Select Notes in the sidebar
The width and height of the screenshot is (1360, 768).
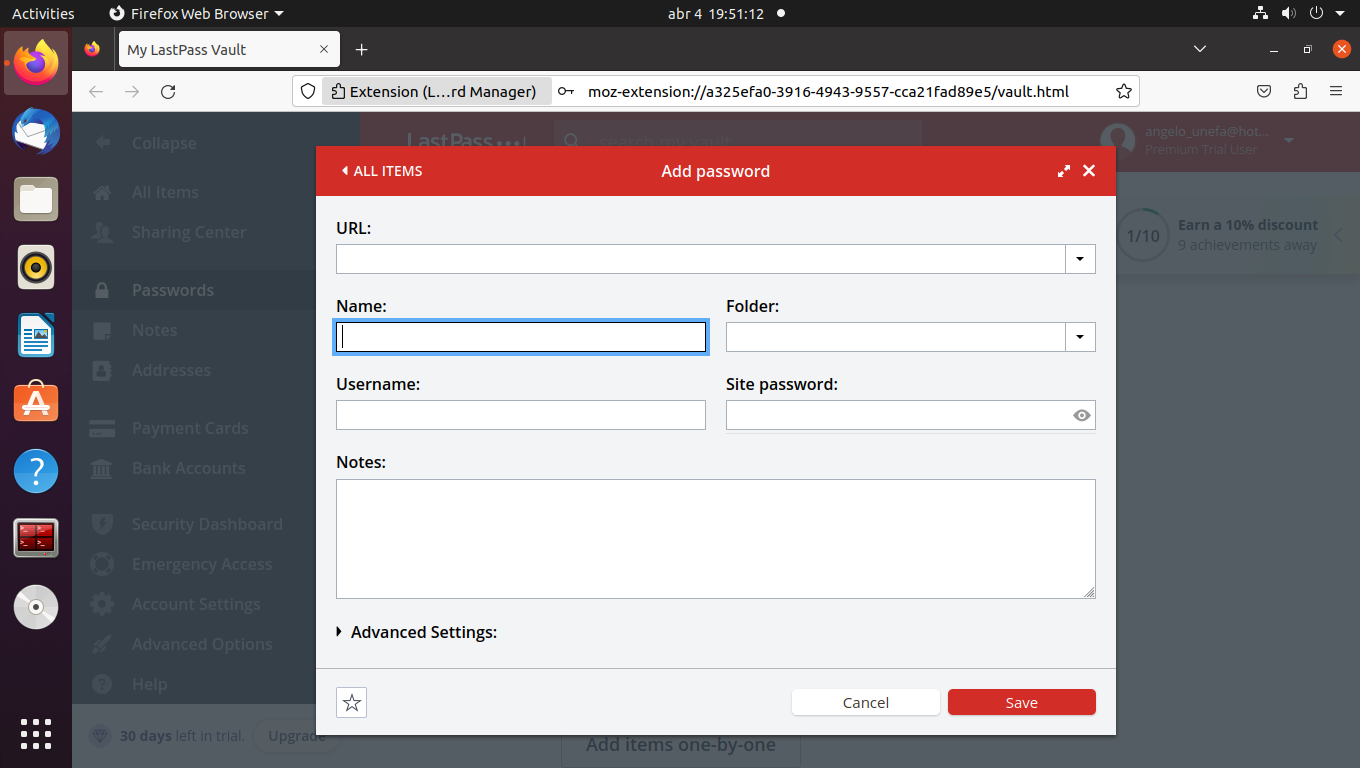[x=154, y=330]
